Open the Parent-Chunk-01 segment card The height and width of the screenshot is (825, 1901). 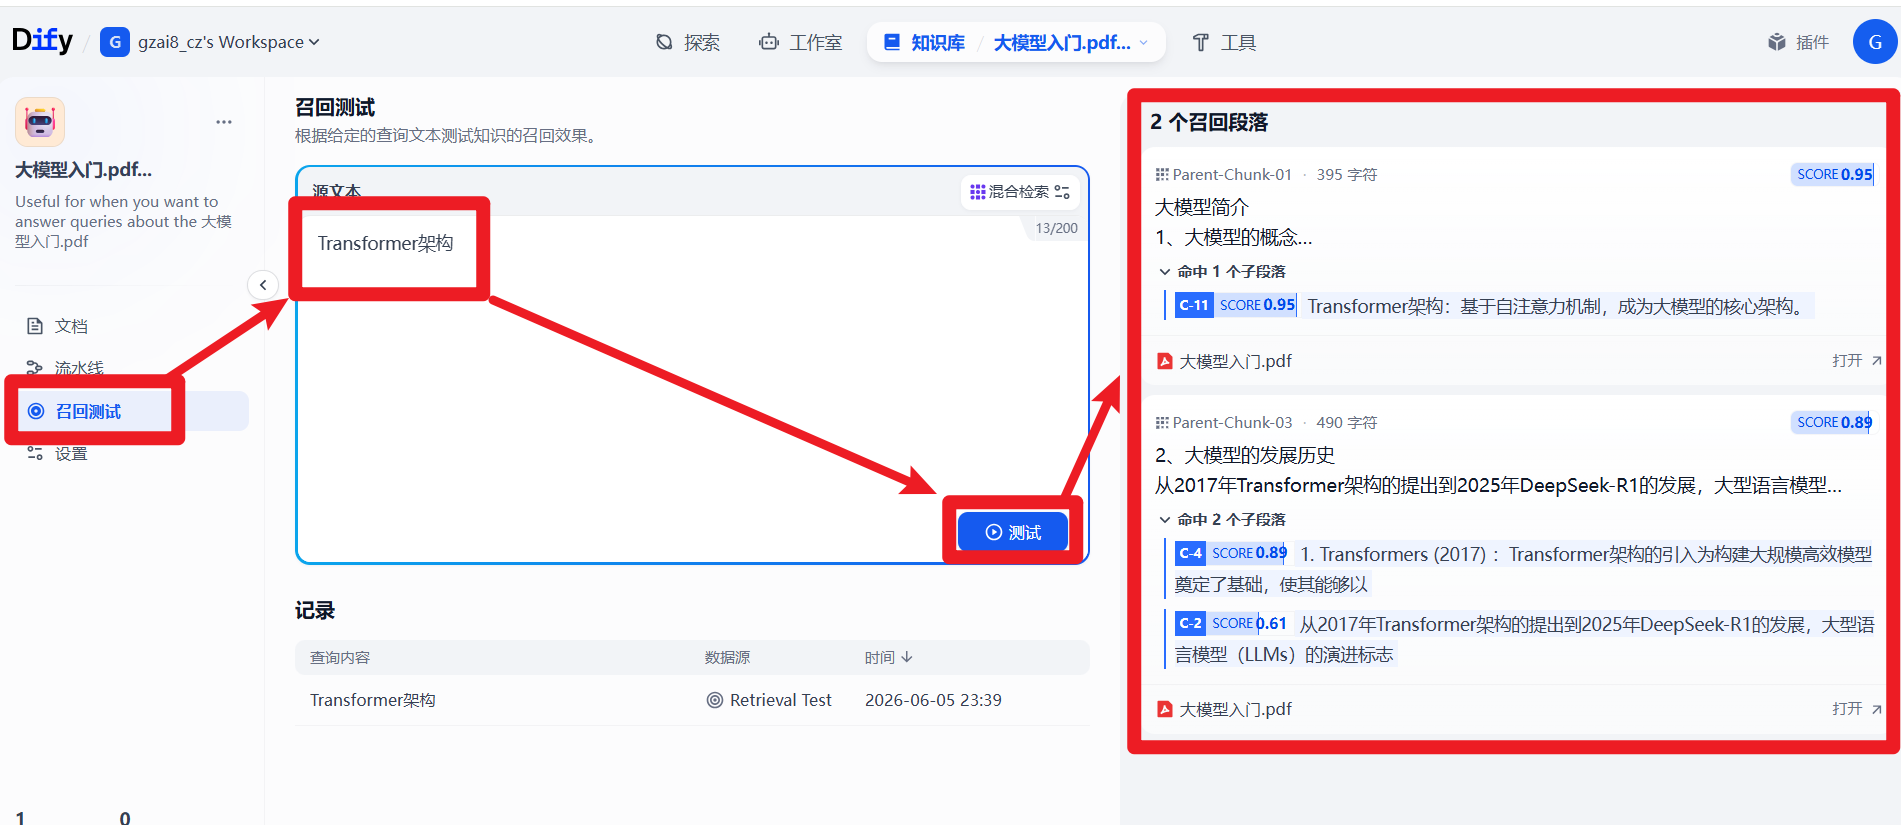pos(1514,266)
